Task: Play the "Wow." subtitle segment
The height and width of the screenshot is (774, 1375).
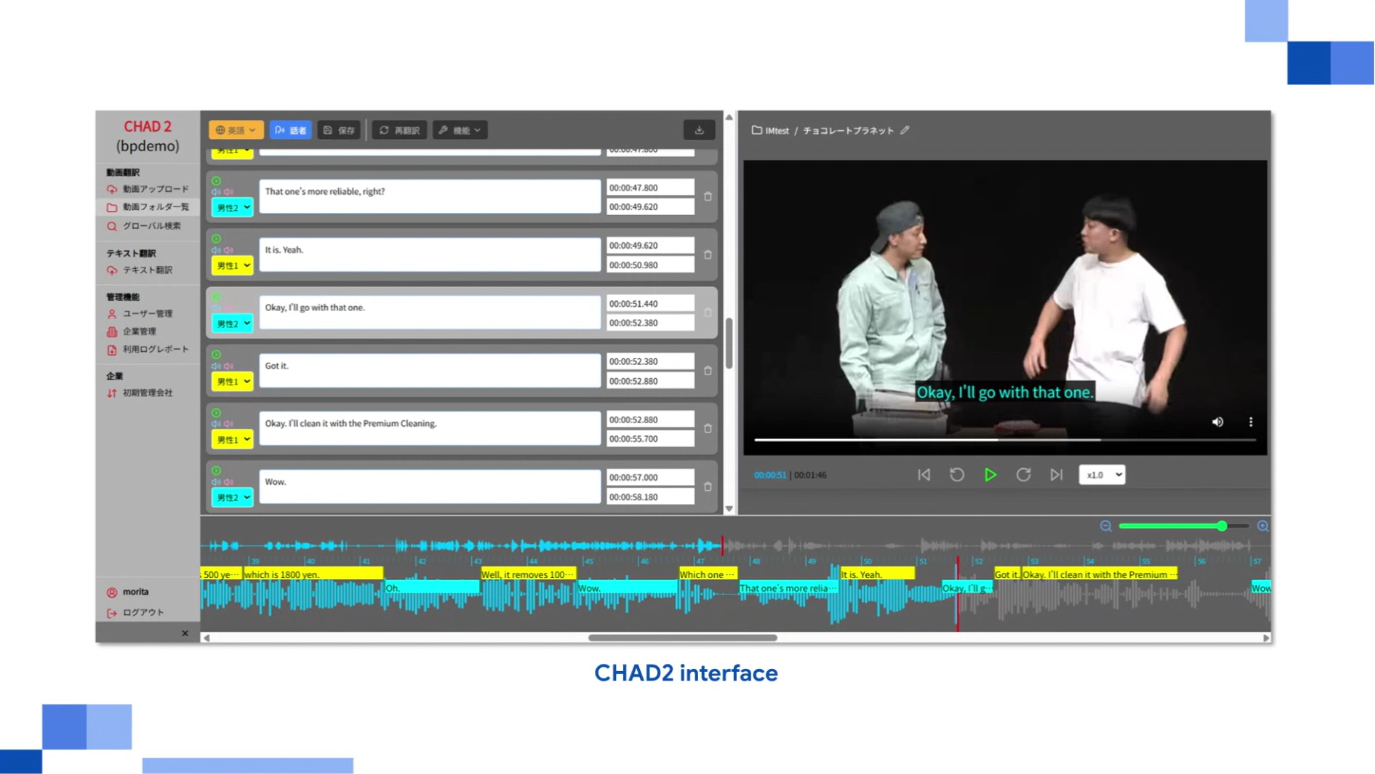Action: click(x=216, y=471)
